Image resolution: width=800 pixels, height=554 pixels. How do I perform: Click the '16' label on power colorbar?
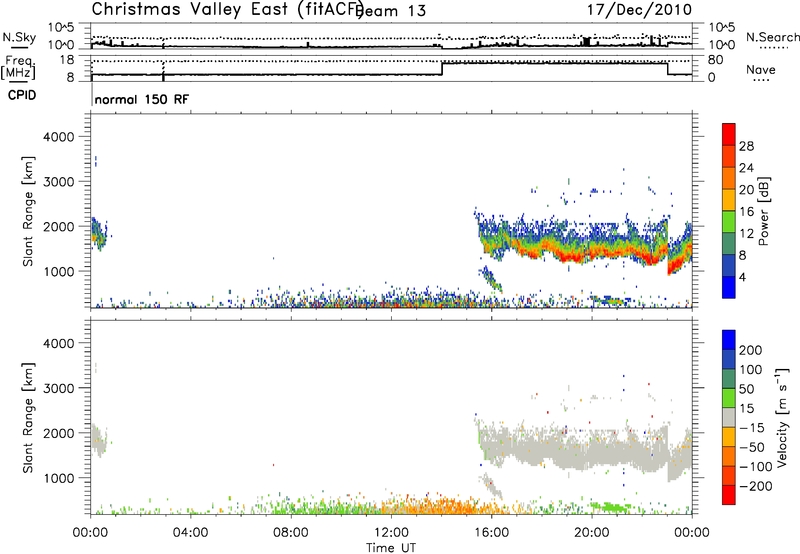pos(746,212)
